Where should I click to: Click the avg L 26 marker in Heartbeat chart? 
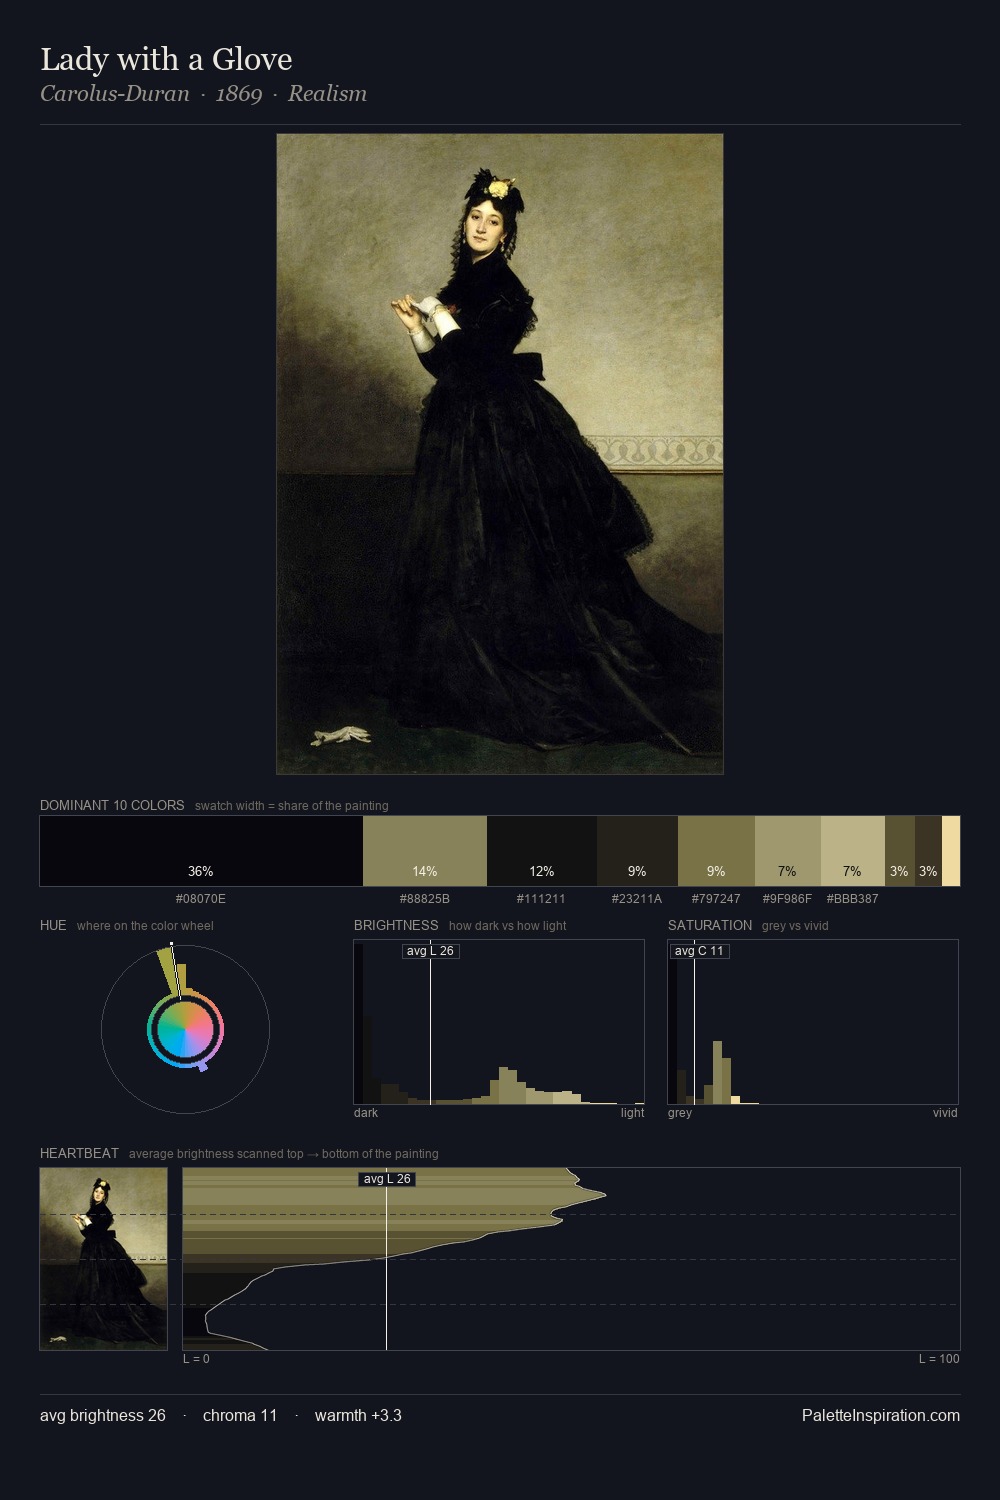(387, 1179)
